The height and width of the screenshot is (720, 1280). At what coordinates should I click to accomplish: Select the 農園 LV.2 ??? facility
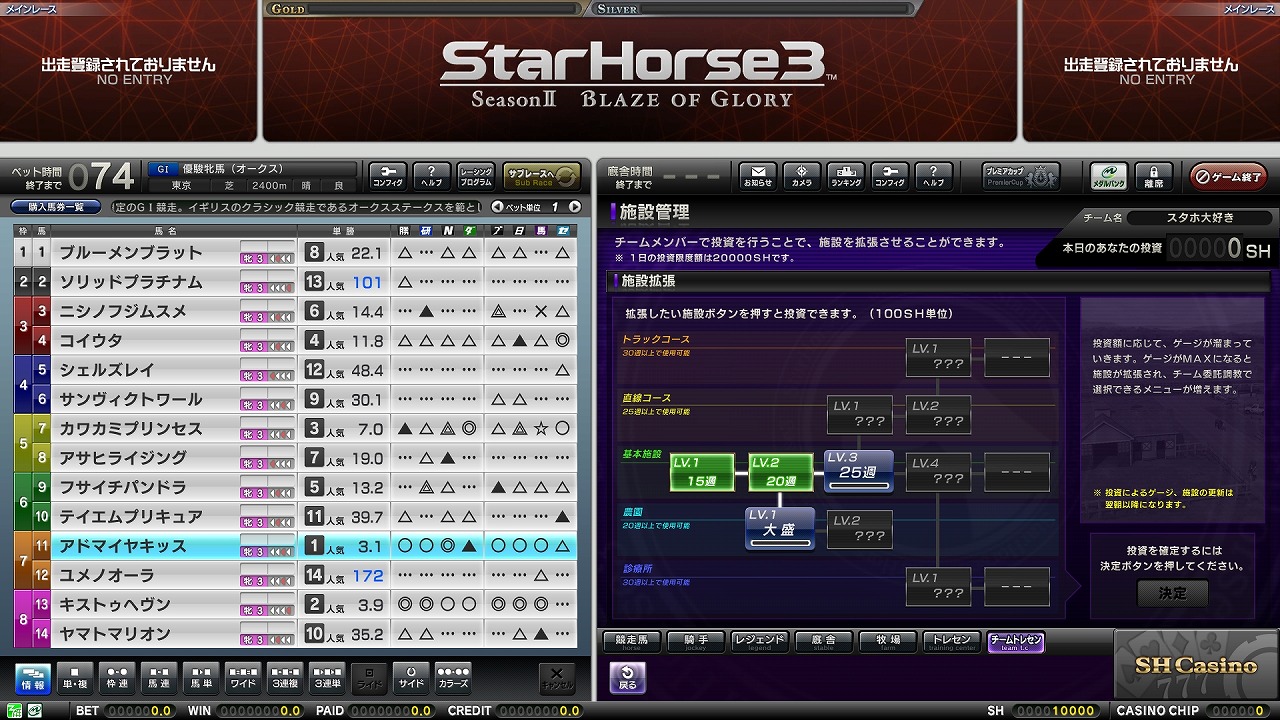(860, 529)
